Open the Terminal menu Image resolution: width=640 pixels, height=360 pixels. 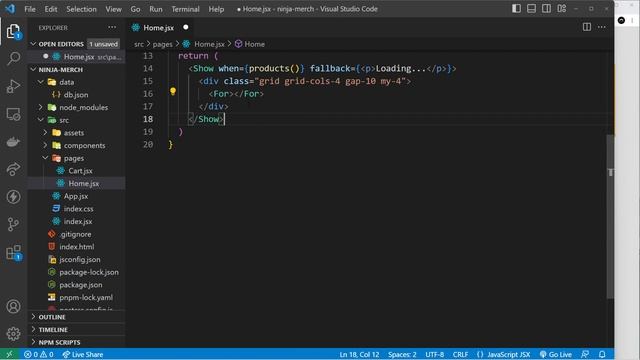185,9
